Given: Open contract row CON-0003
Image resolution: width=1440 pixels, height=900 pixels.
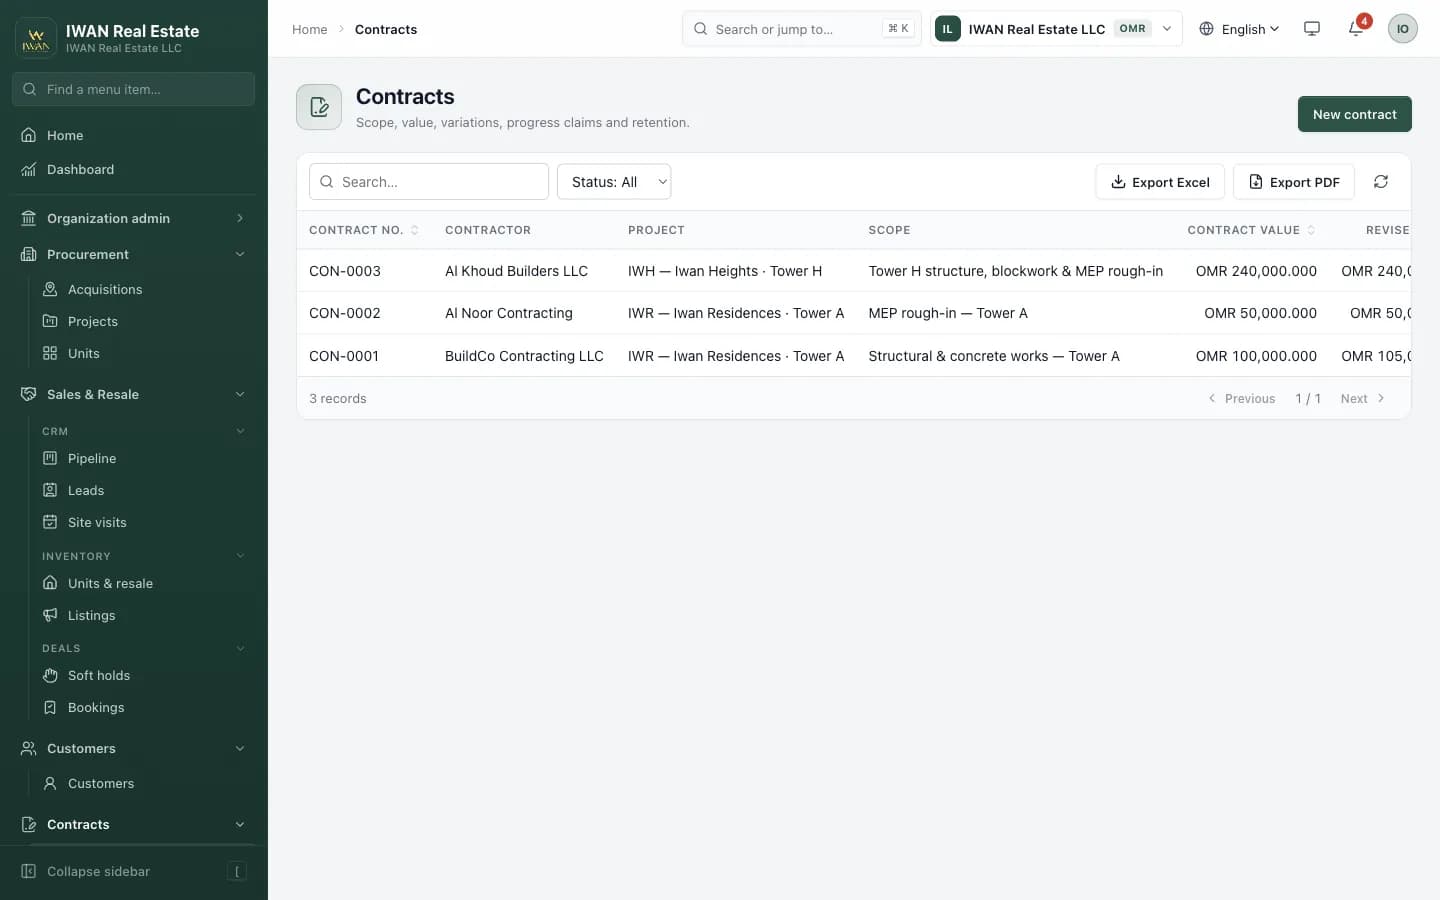Looking at the screenshot, I should [x=853, y=271].
